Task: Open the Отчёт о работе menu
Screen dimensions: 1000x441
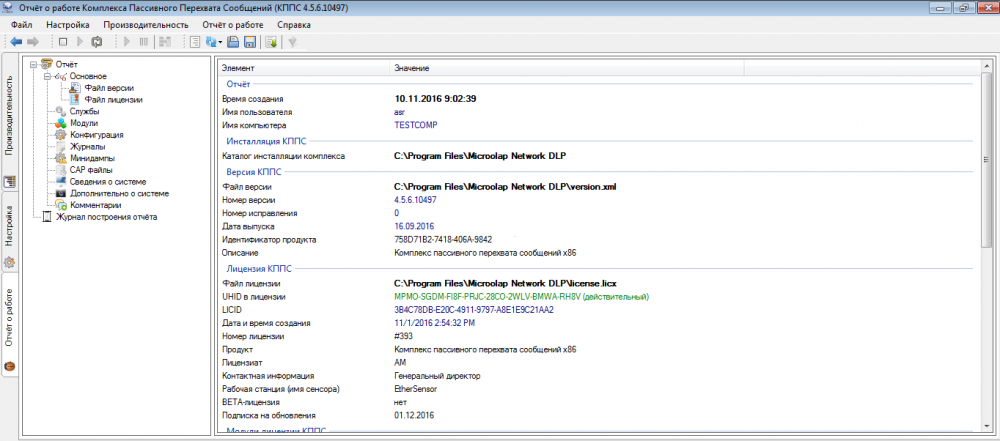Action: point(233,25)
